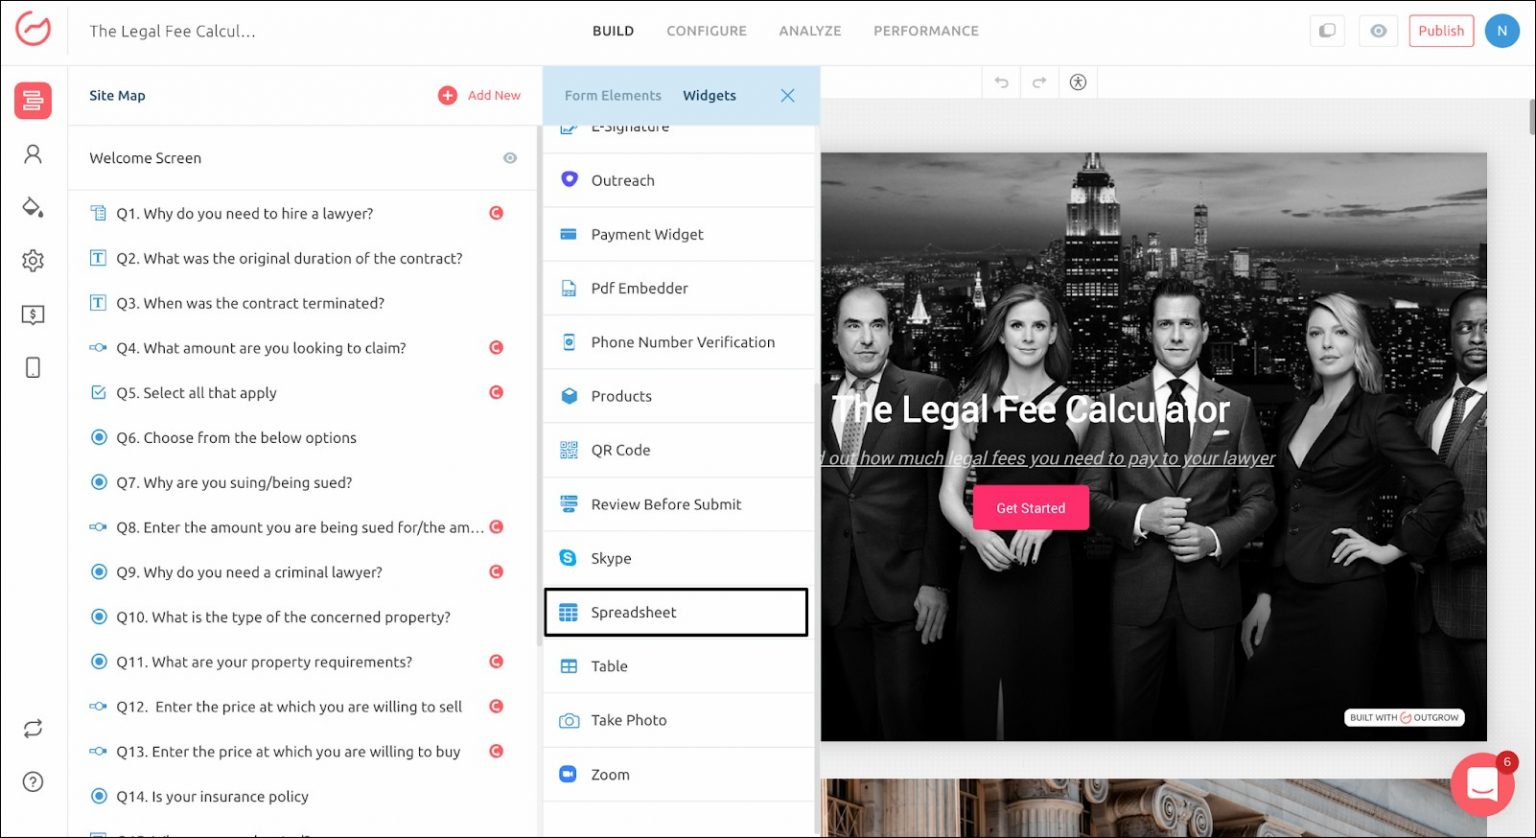This screenshot has width=1536, height=838.
Task: Click the Publish button
Action: tap(1441, 31)
